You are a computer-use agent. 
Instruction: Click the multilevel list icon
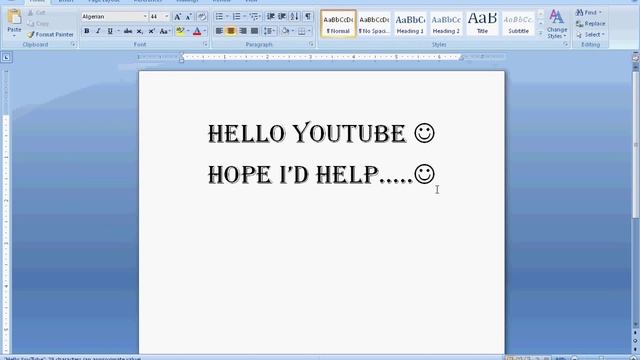tap(254, 16)
